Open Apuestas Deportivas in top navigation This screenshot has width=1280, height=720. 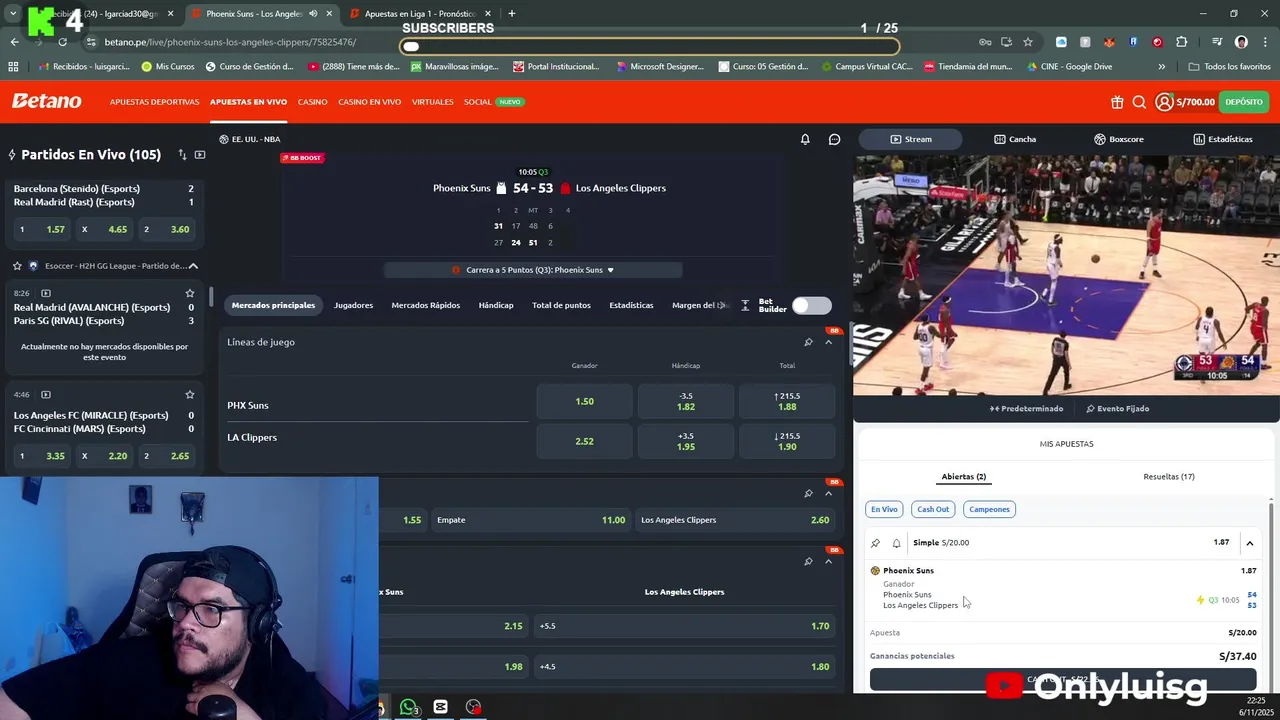pyautogui.click(x=154, y=102)
